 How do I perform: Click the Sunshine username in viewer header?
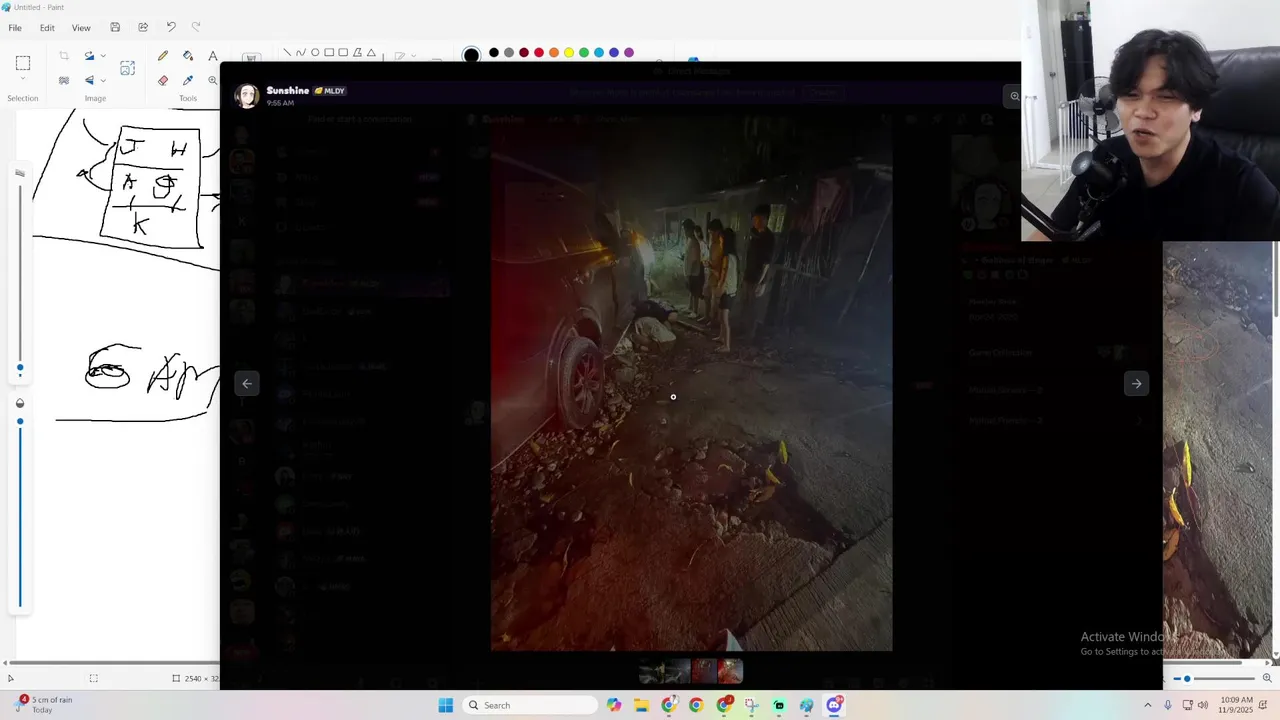click(288, 90)
